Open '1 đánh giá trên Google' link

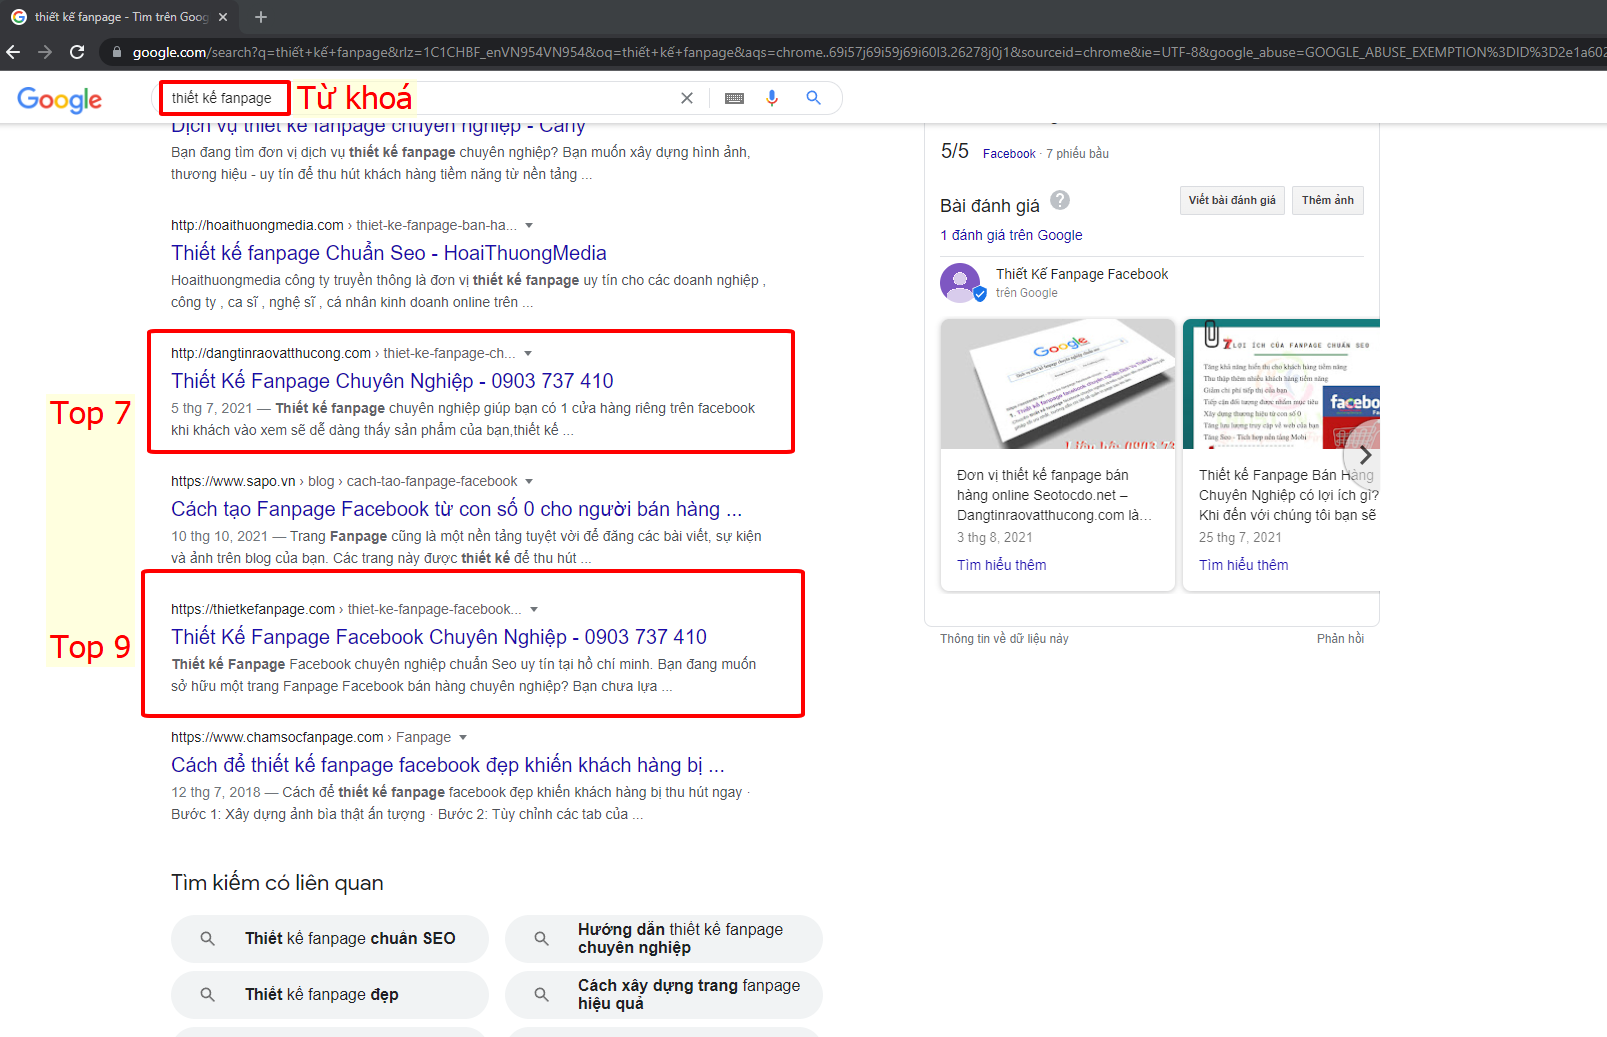pyautogui.click(x=1011, y=235)
